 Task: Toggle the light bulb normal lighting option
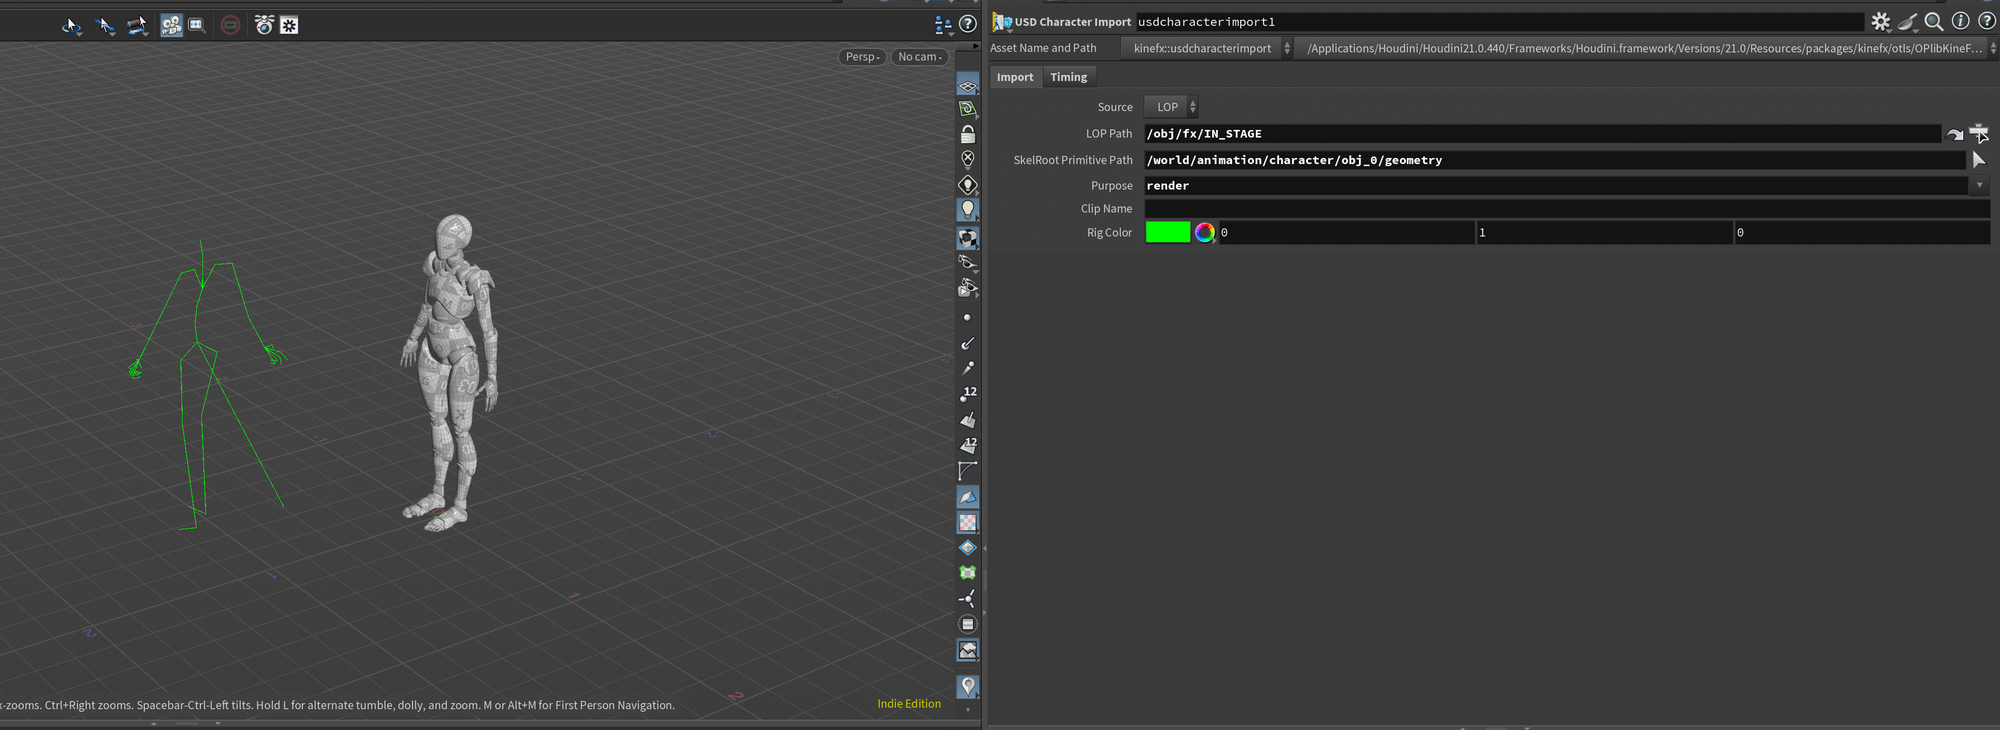967,209
